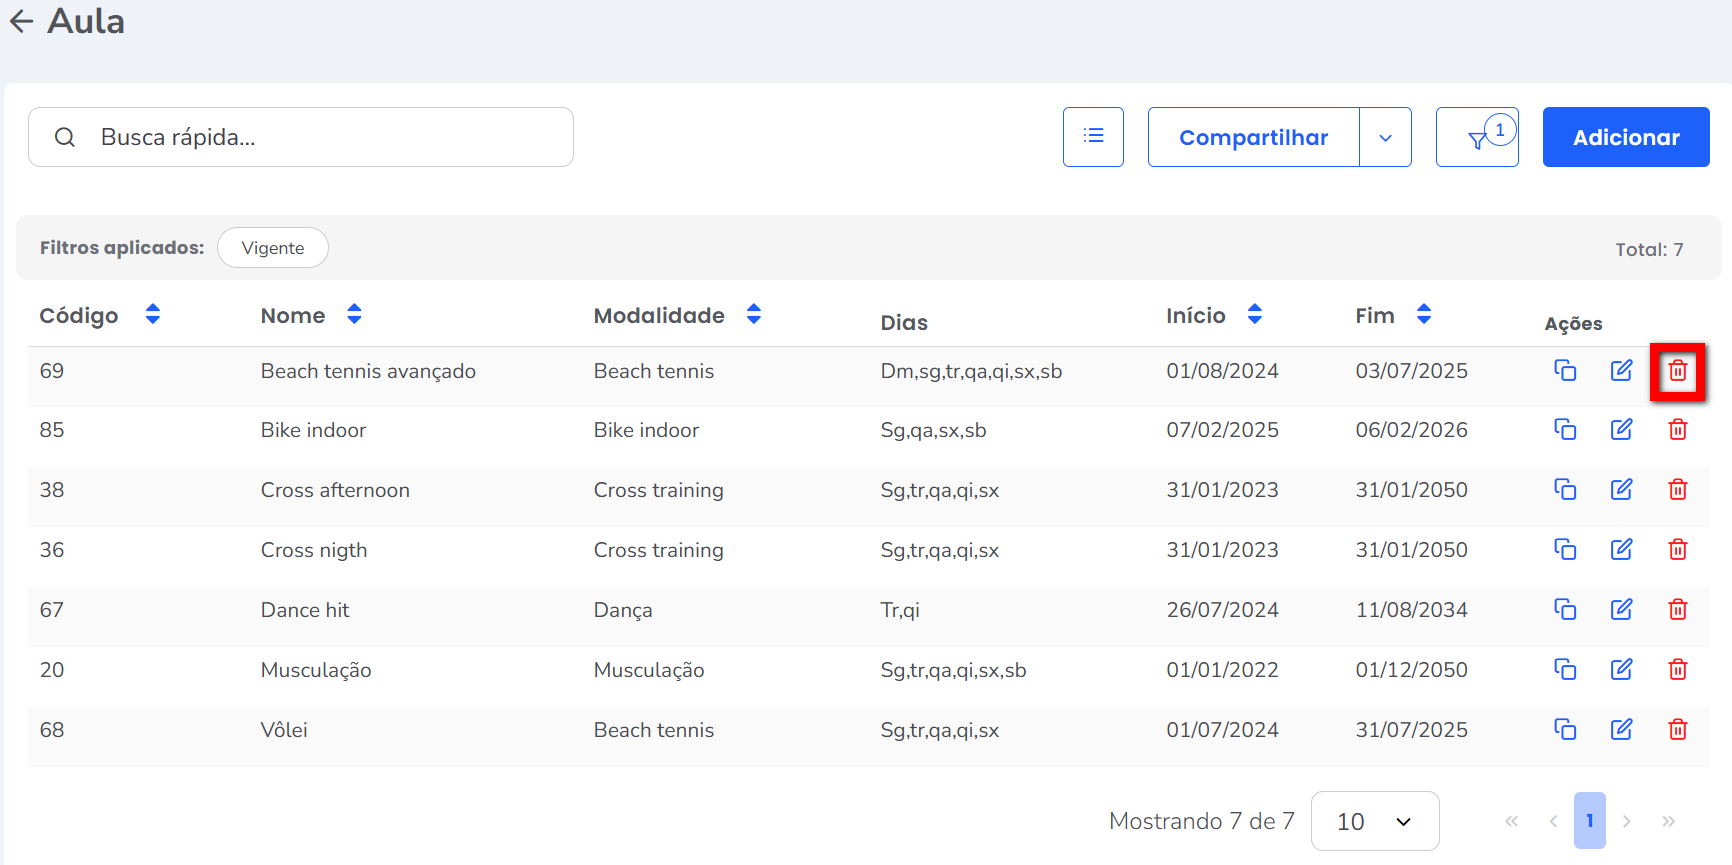Open the filter funnel button
The image size is (1732, 865).
pos(1477,137)
